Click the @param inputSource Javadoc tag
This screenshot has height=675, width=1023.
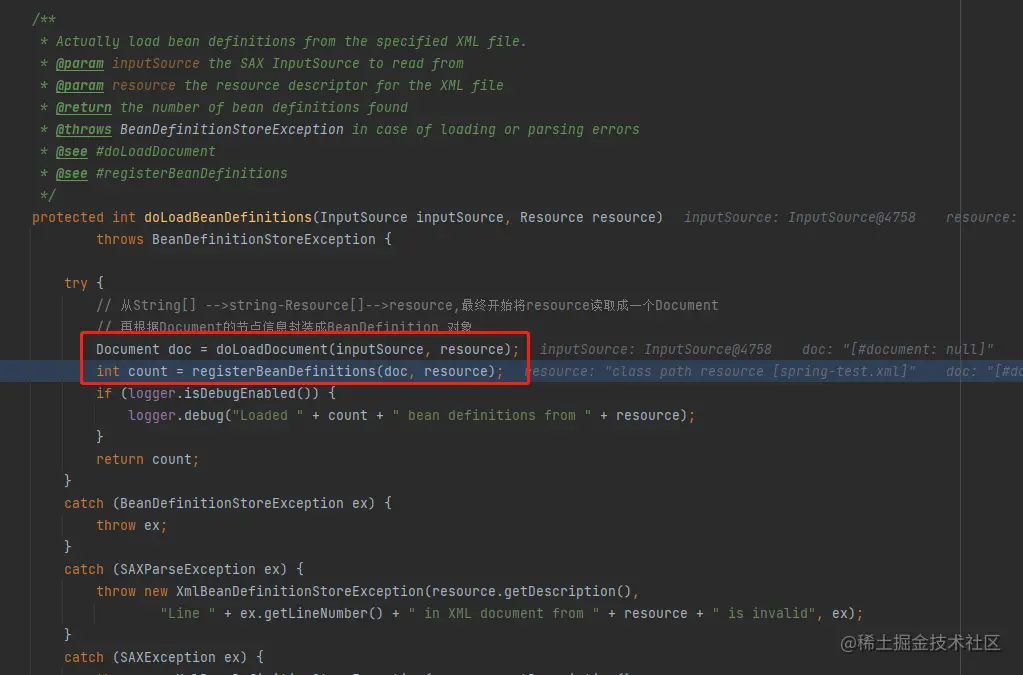tap(128, 63)
